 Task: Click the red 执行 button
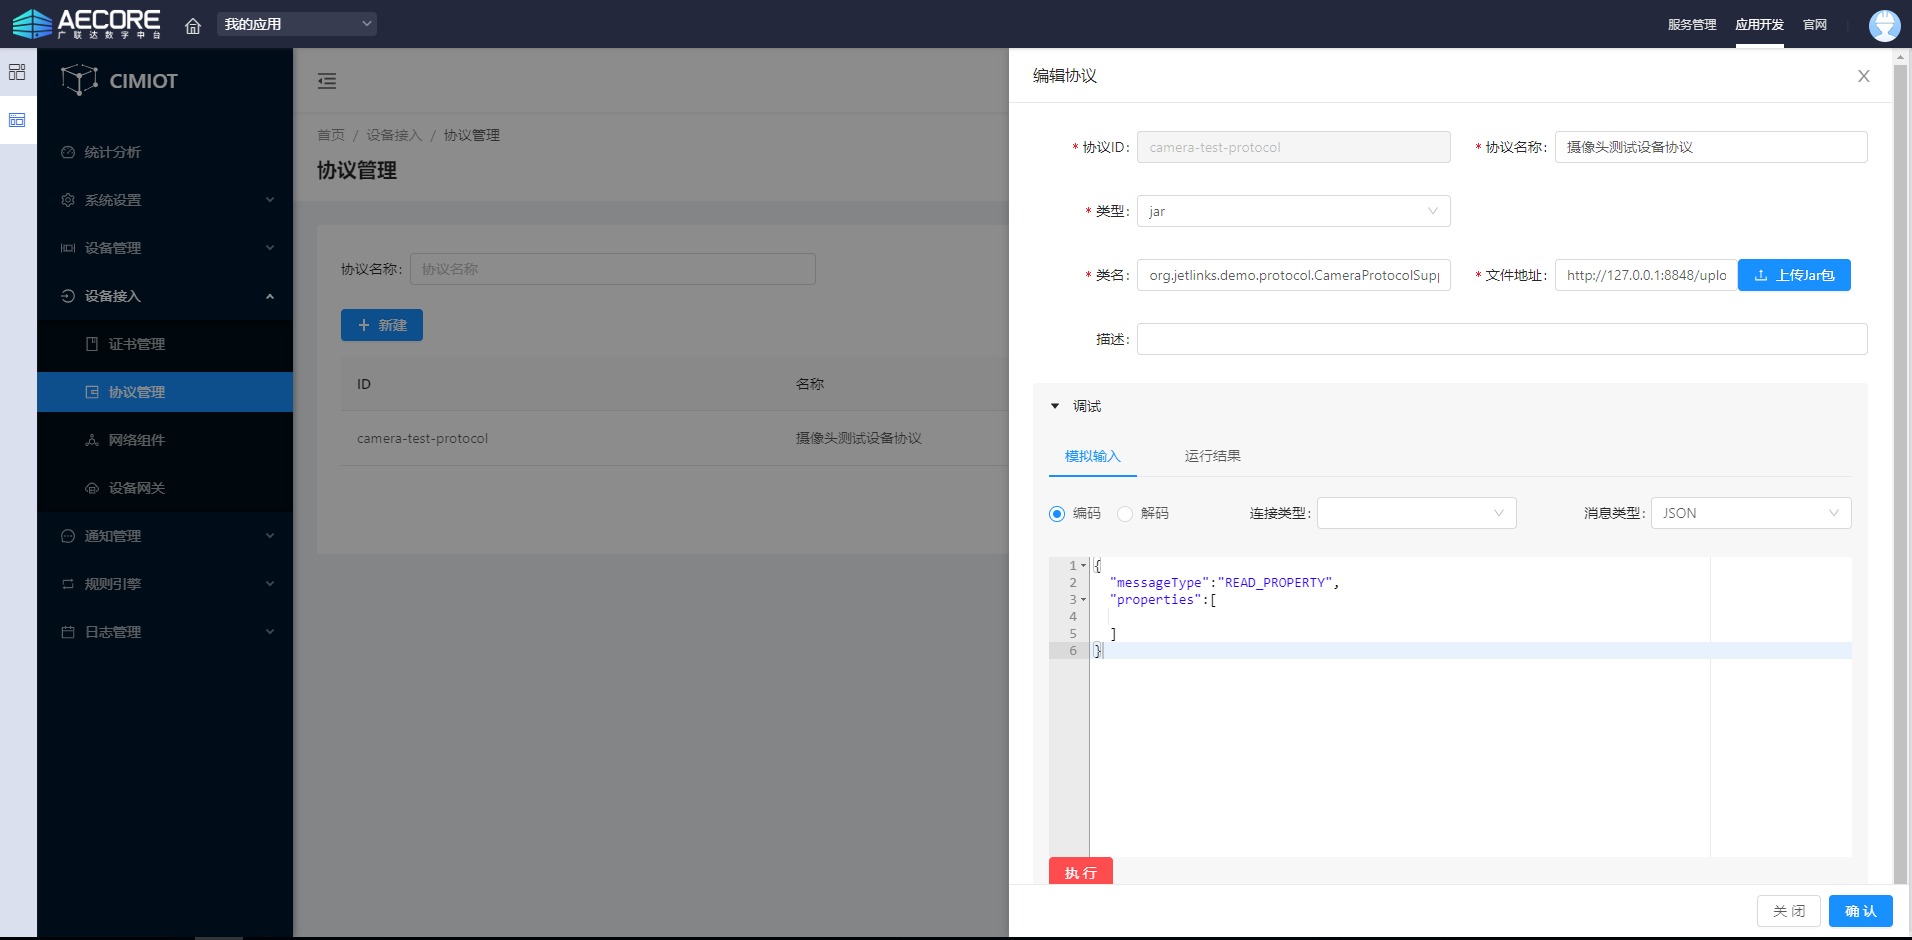[x=1080, y=872]
